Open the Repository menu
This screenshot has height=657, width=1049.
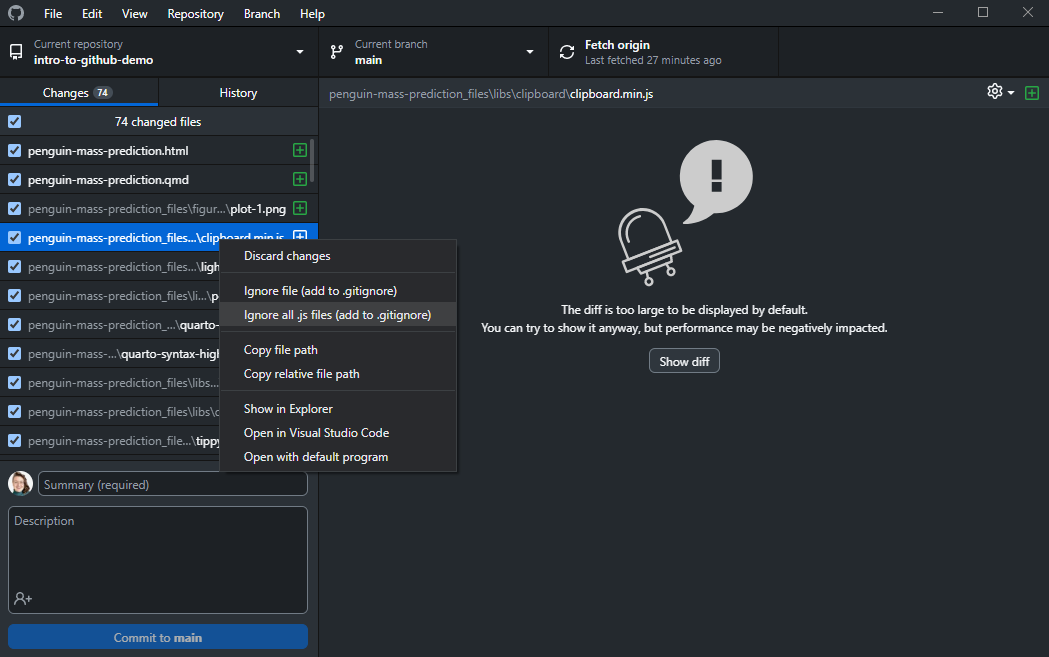click(x=195, y=14)
